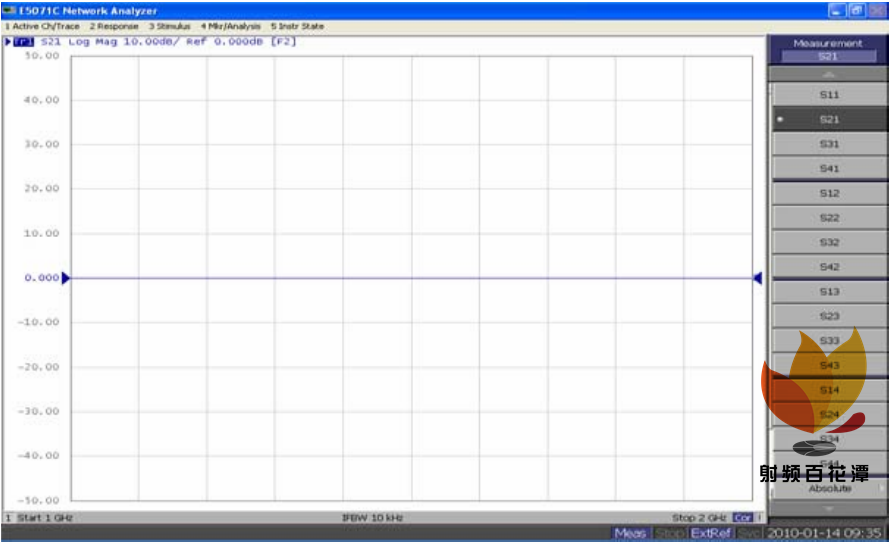Select the highlighted S21 measurement softkey
The height and width of the screenshot is (544, 889).
pyautogui.click(x=829, y=119)
